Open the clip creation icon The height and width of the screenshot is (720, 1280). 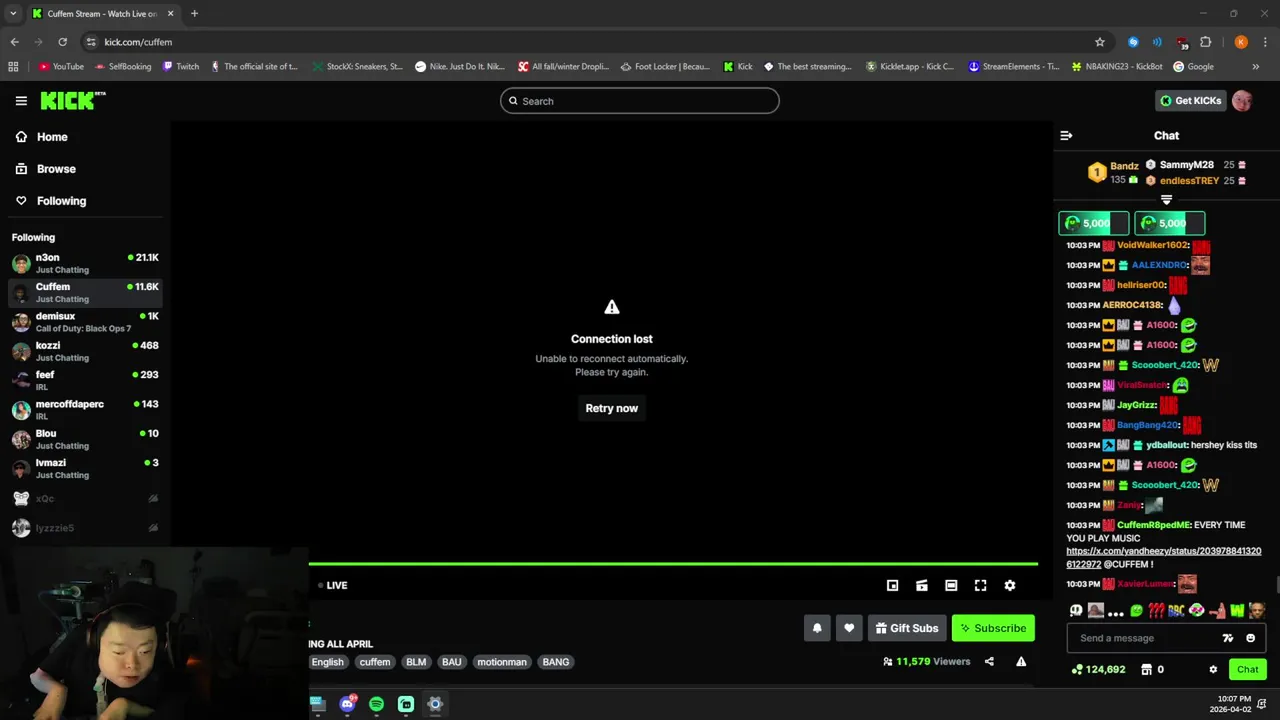pos(922,586)
